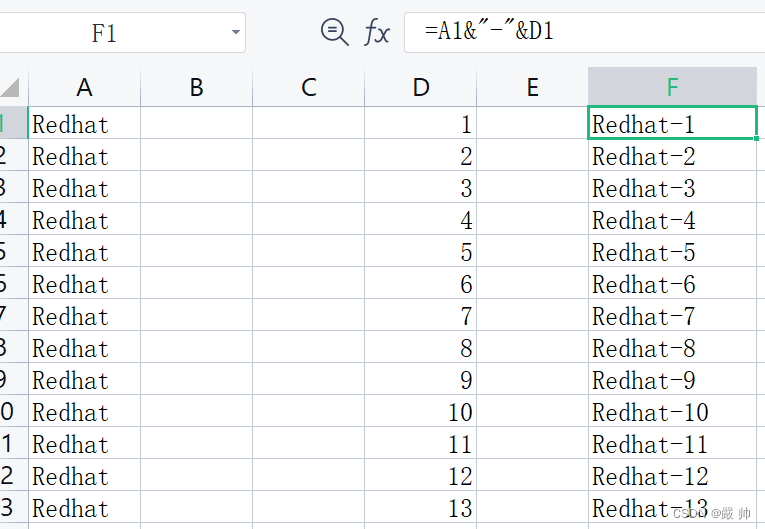Select the column F header
The height and width of the screenshot is (529, 765).
coord(672,87)
